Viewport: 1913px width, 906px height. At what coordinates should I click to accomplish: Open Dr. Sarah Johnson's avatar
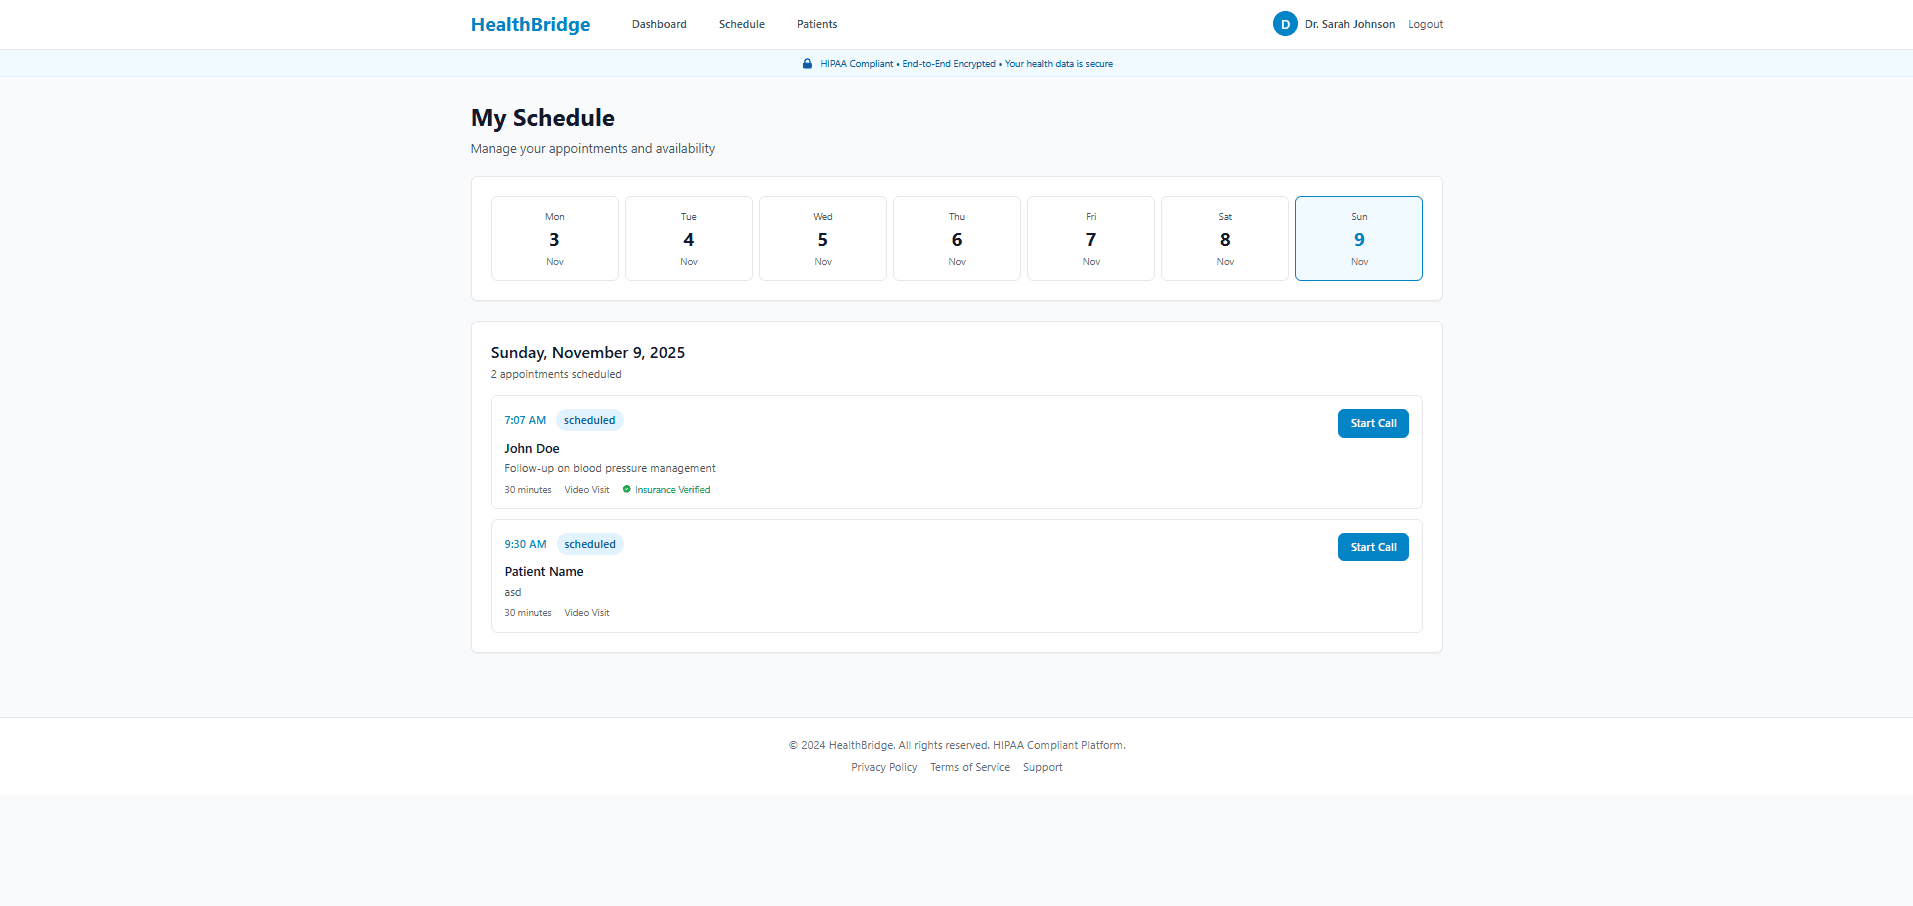(1284, 23)
